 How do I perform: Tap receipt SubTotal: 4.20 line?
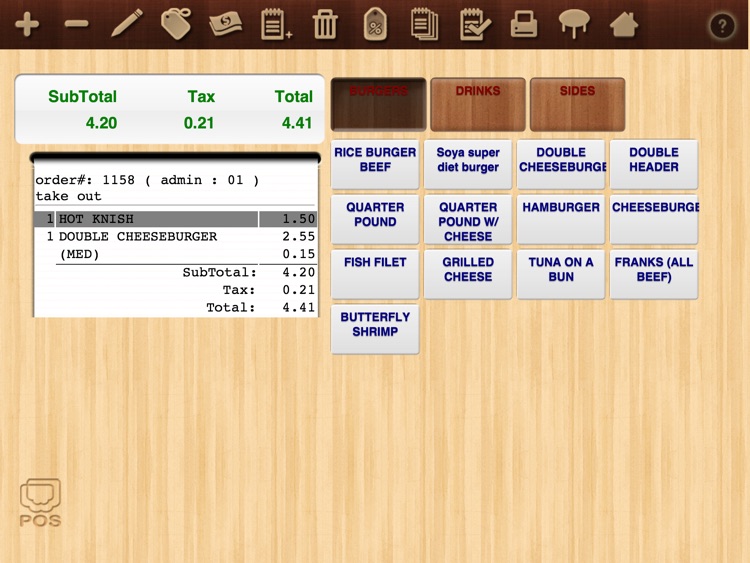pos(249,272)
